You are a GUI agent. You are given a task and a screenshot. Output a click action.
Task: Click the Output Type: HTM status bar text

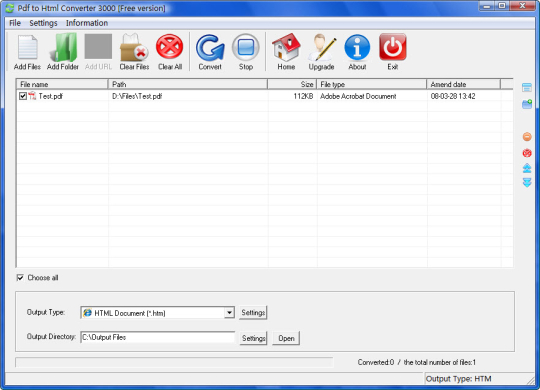[x=459, y=379]
